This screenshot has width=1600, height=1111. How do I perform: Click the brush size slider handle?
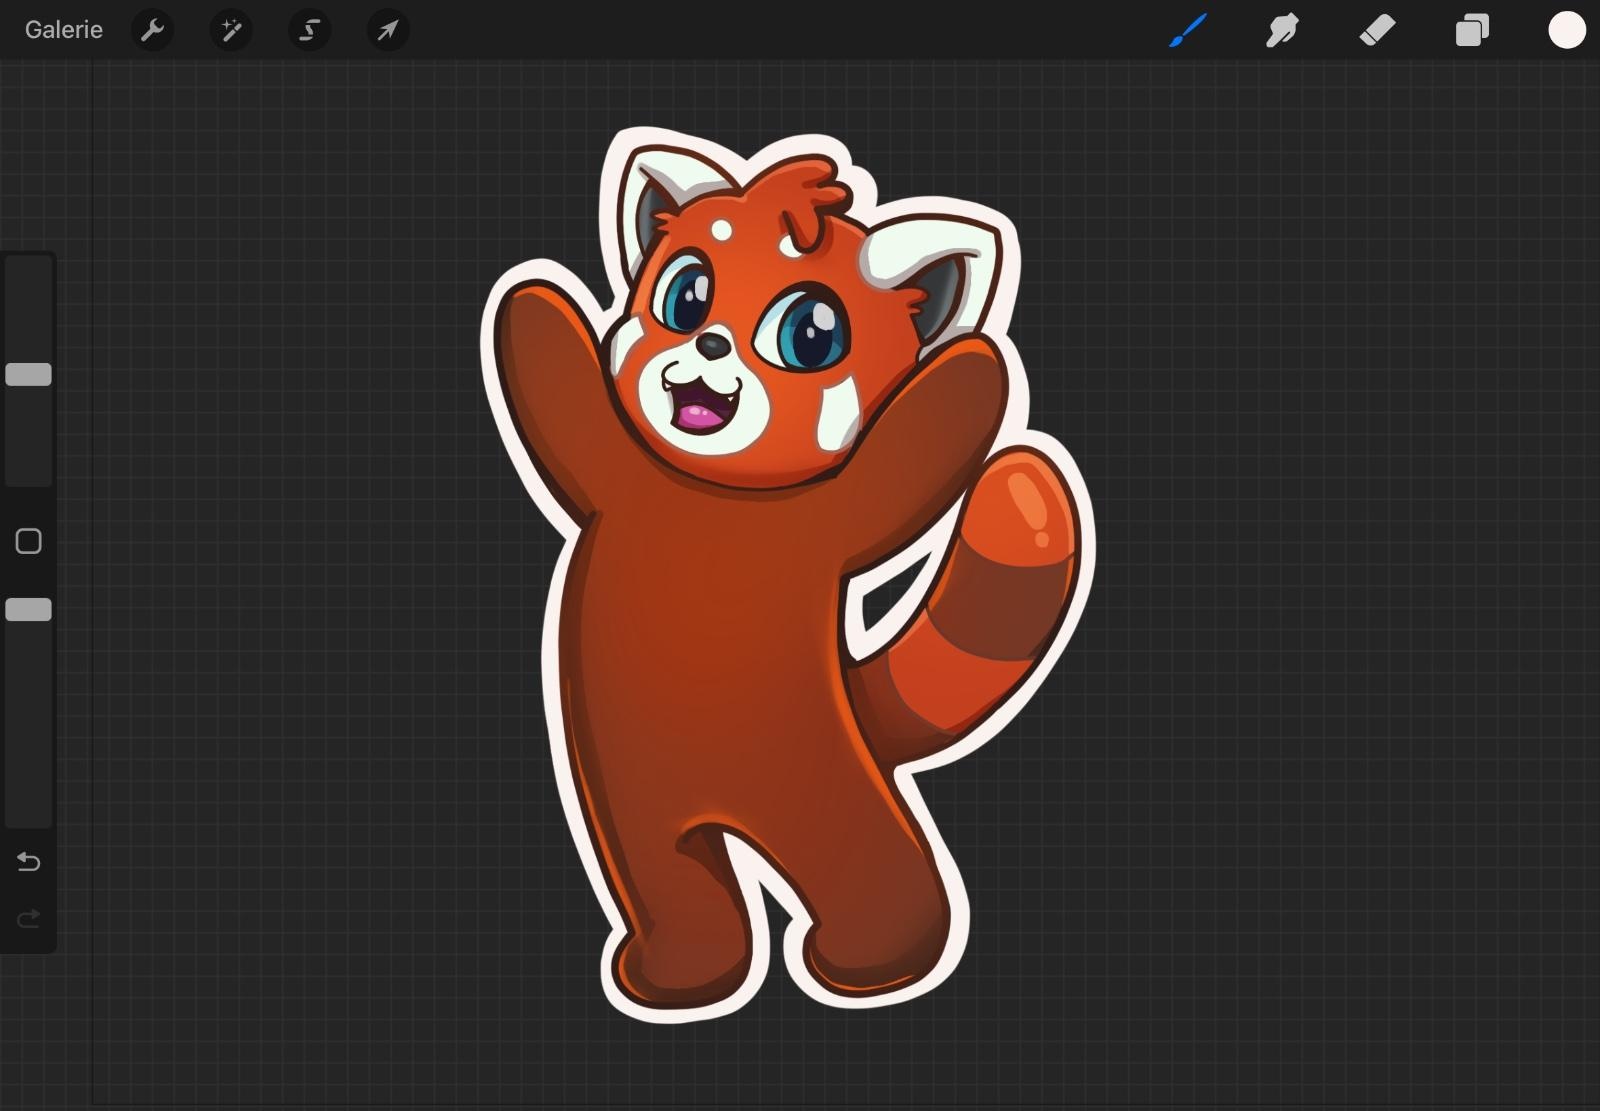point(28,374)
